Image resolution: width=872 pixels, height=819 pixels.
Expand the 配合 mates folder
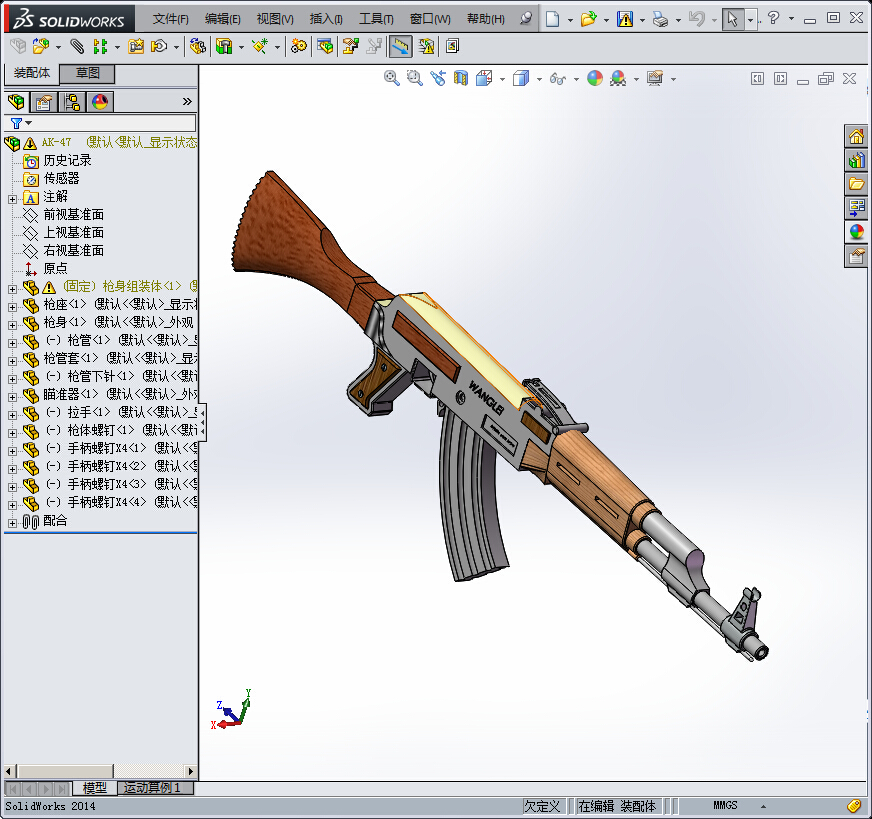(12, 523)
